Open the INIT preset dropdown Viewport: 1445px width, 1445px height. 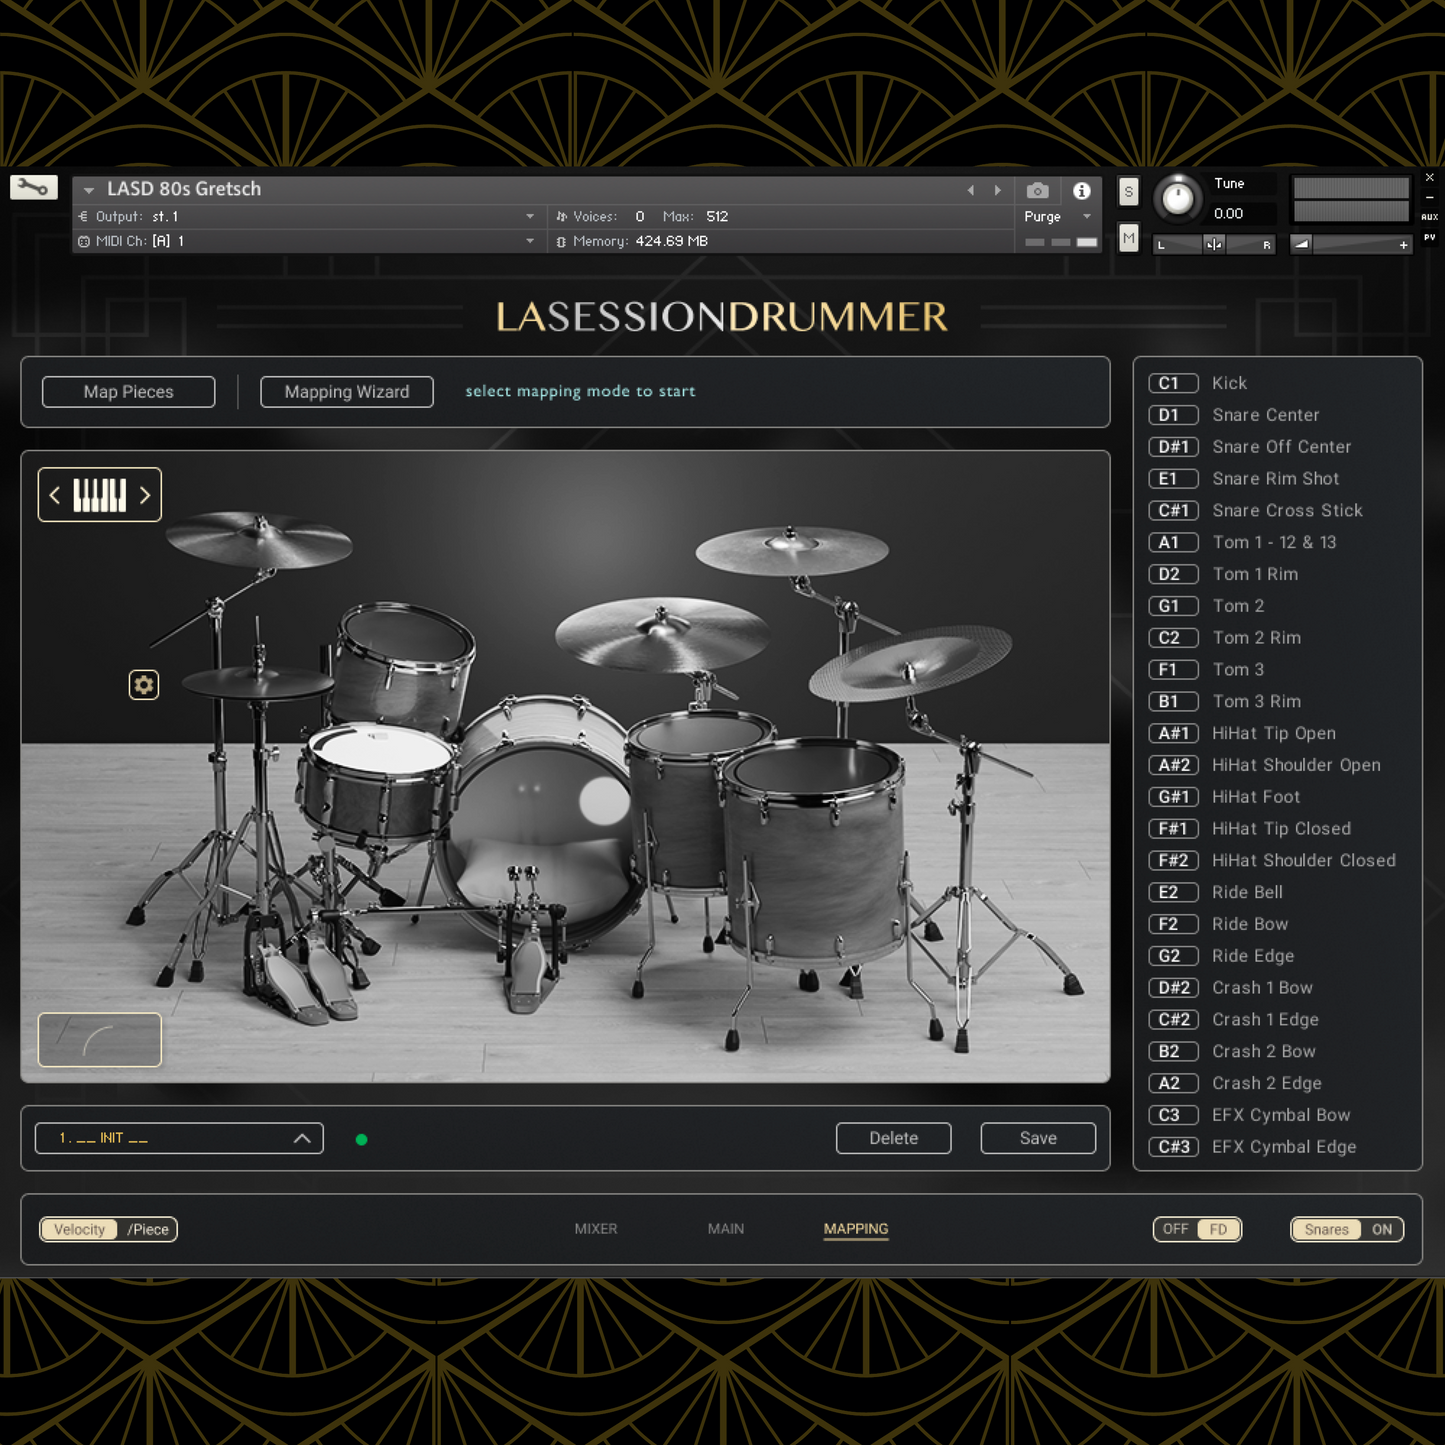[179, 1138]
